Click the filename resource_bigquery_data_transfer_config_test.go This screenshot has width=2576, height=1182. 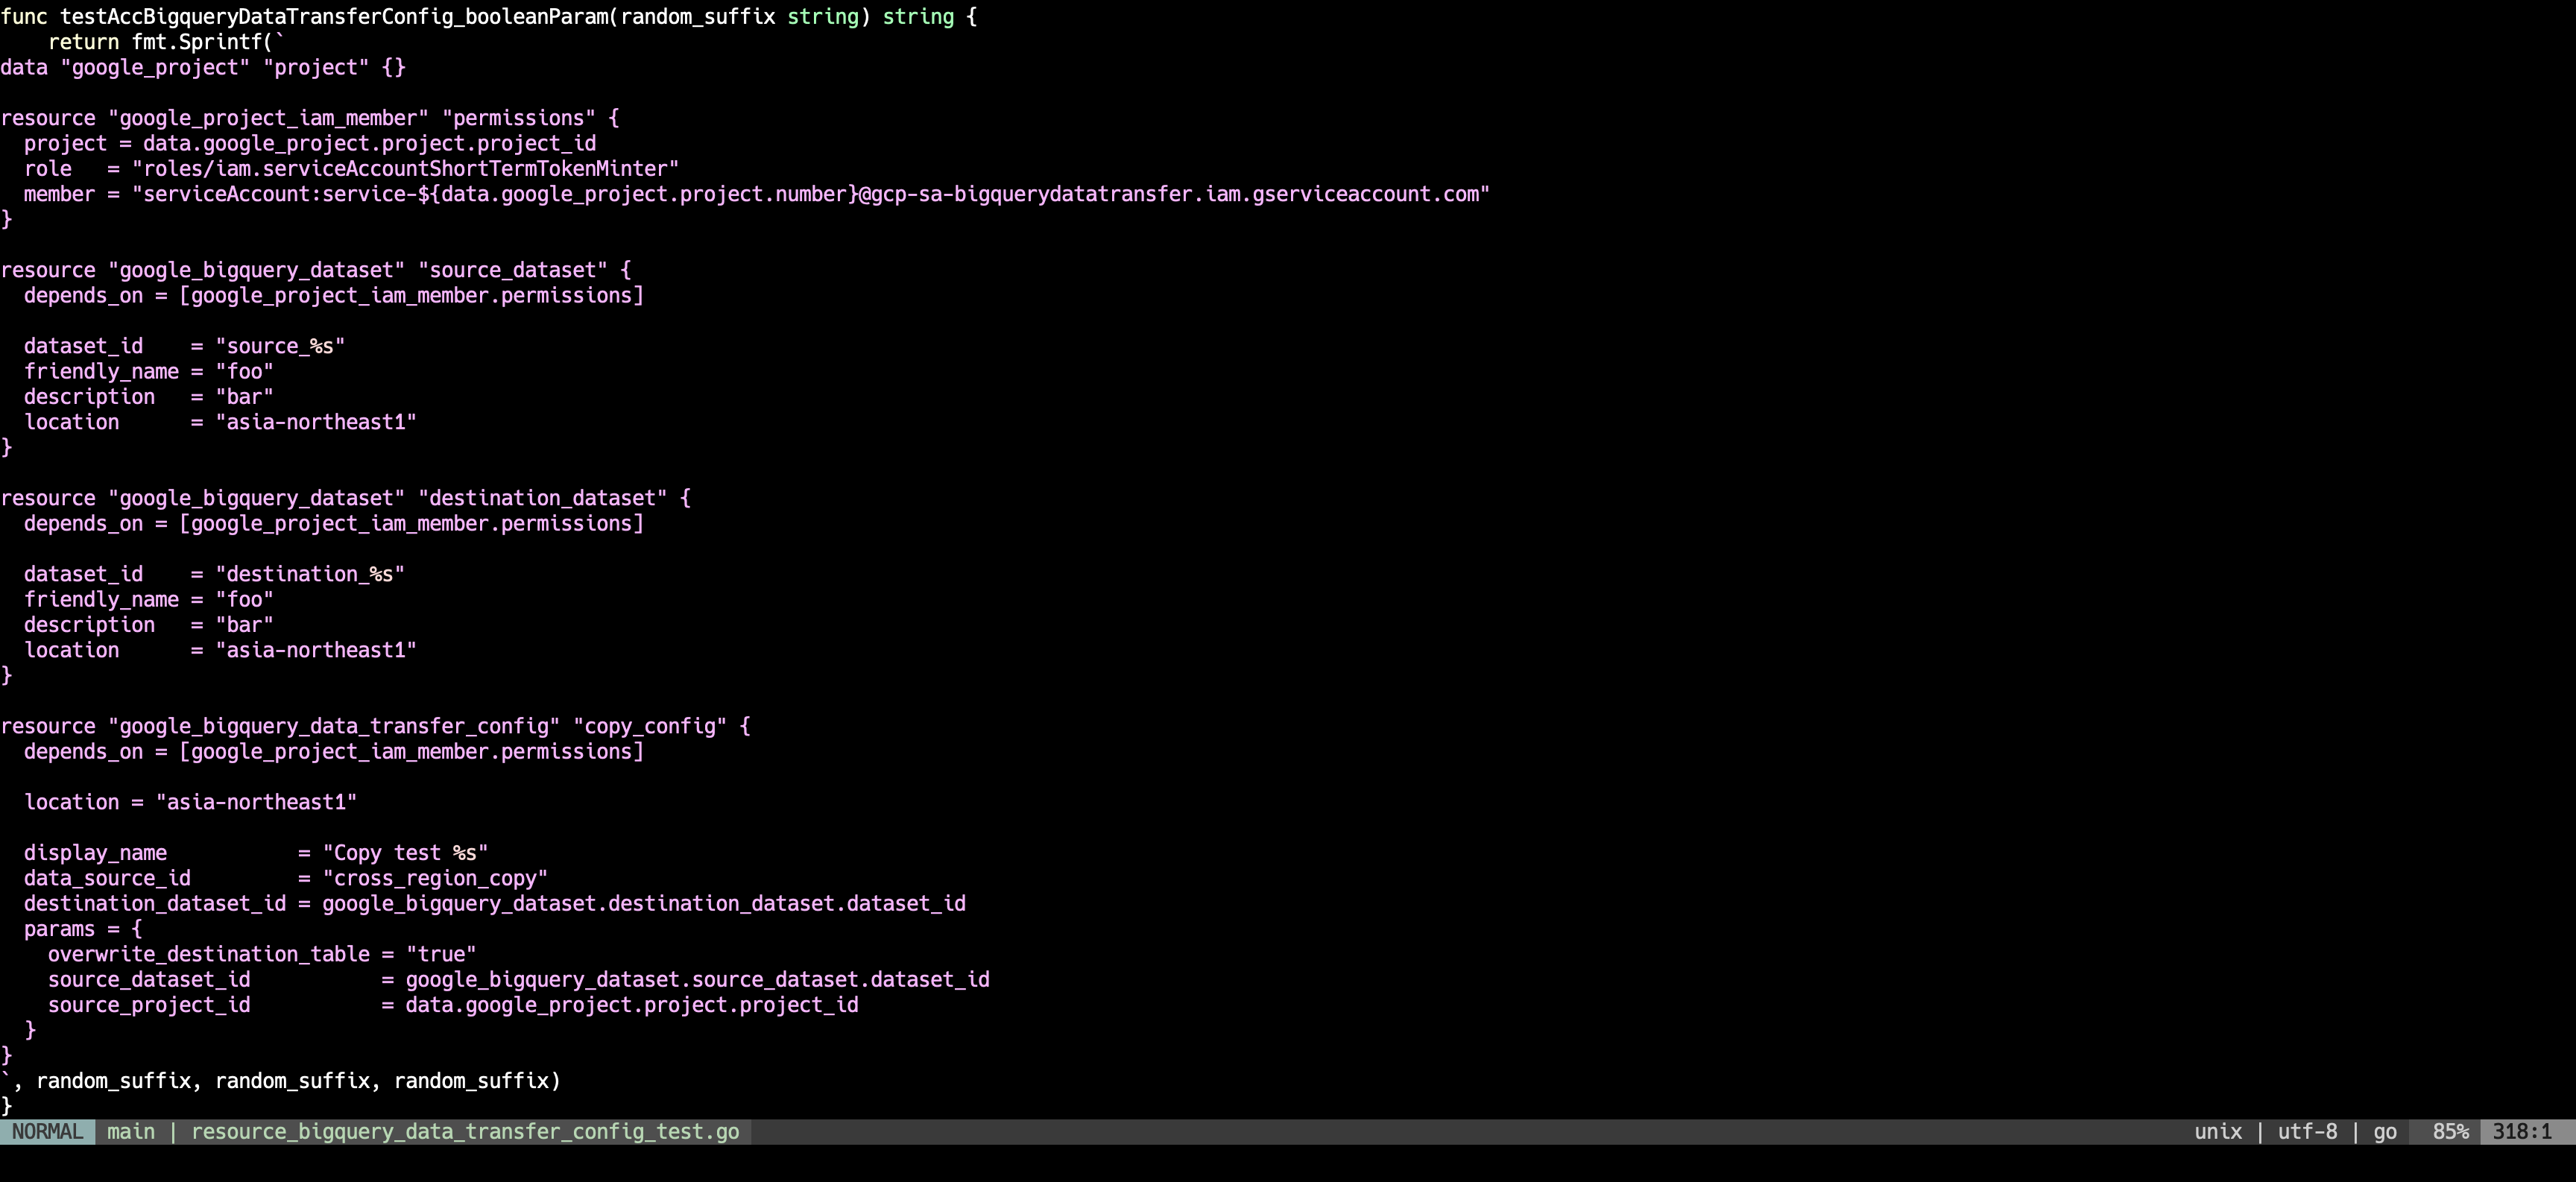466,1131
